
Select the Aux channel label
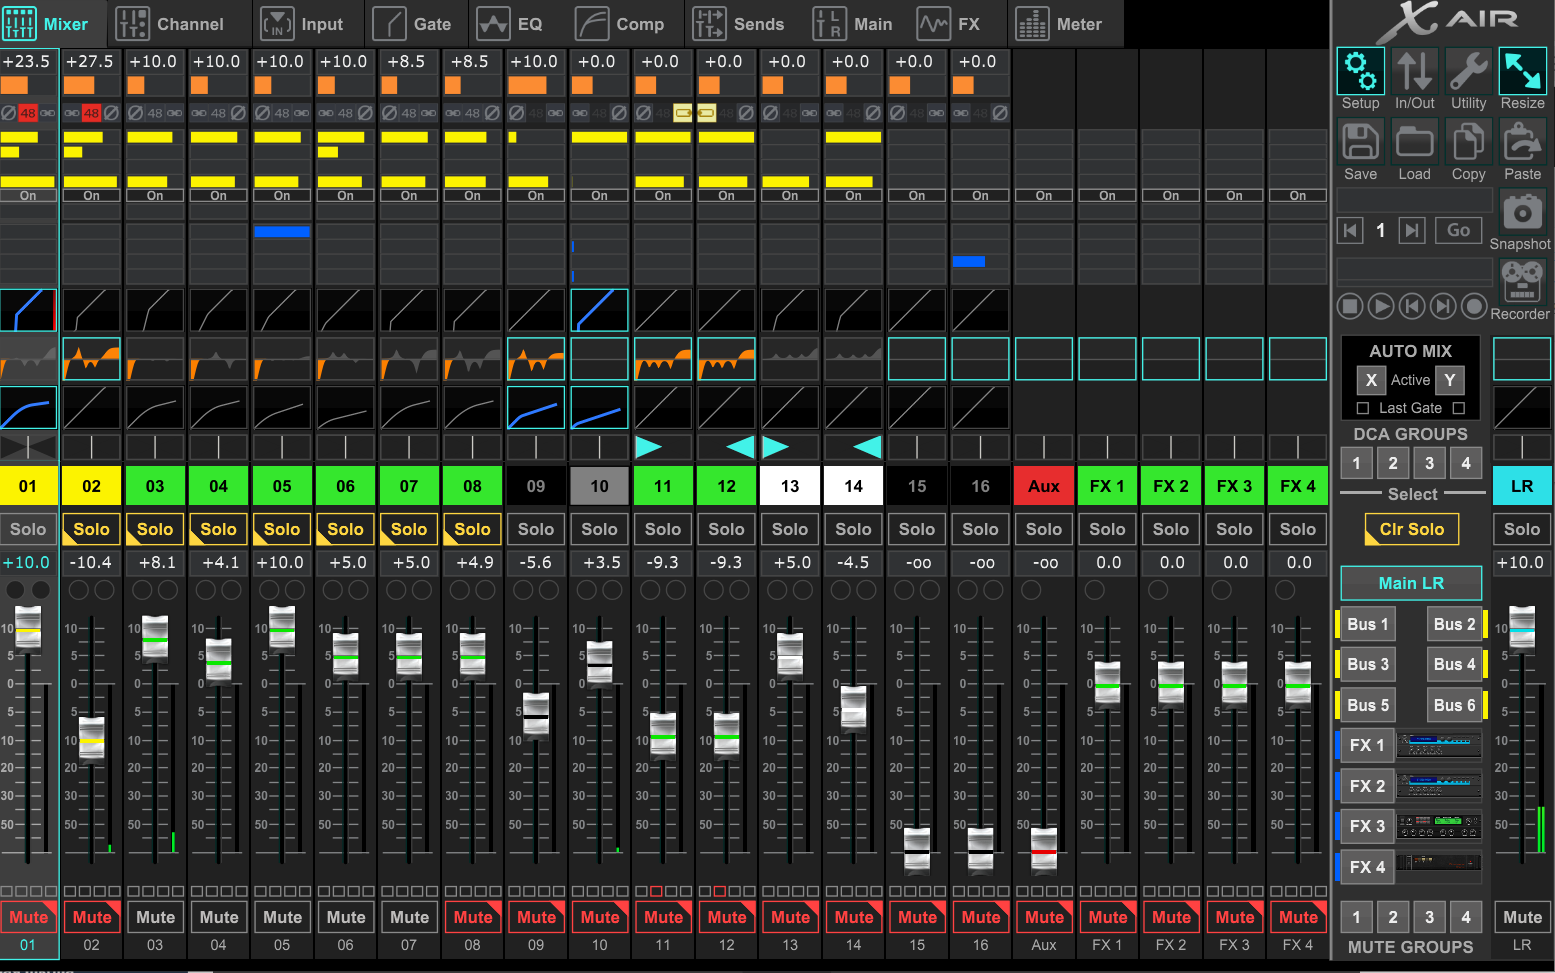click(x=1043, y=486)
